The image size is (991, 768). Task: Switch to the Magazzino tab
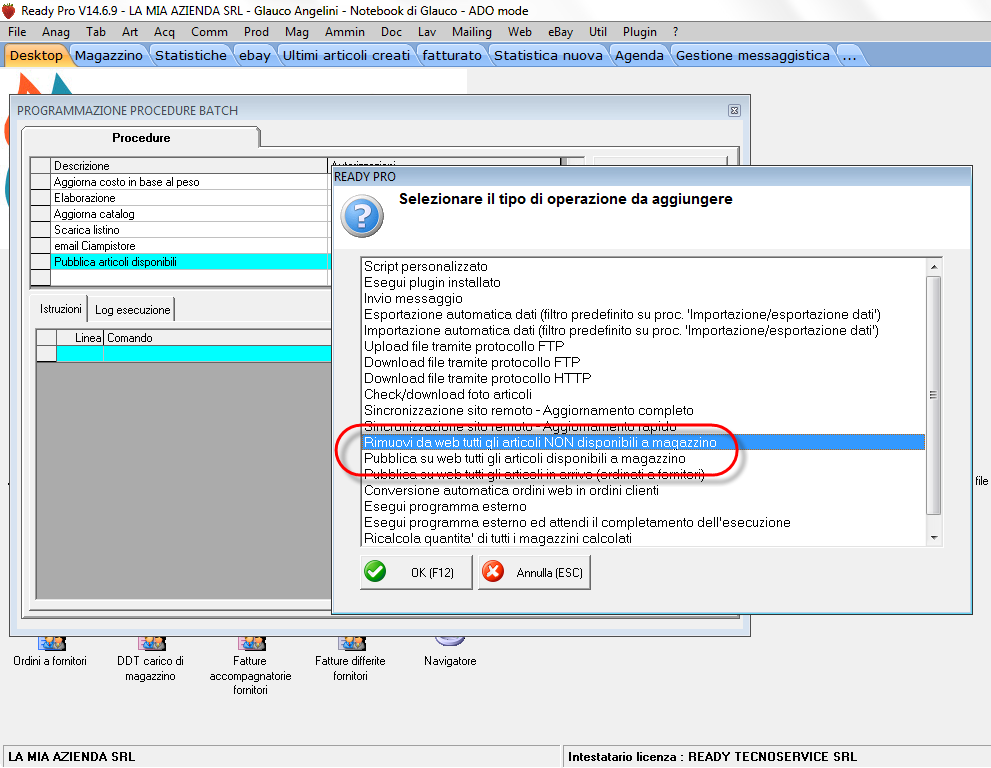pyautogui.click(x=109, y=56)
